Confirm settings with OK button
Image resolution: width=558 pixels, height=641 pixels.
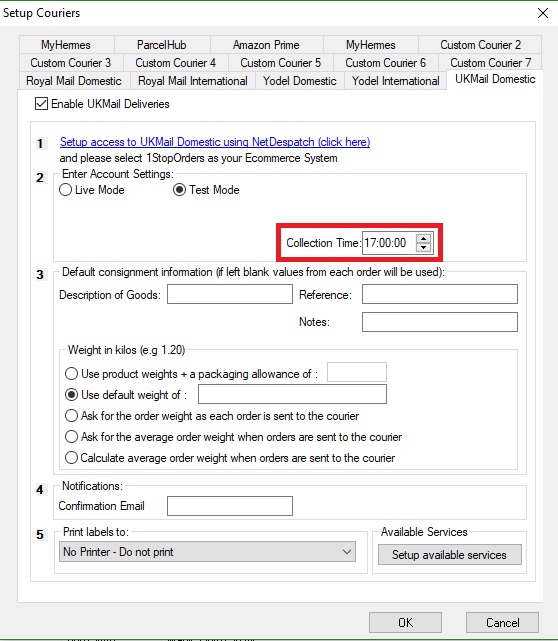coord(405,623)
